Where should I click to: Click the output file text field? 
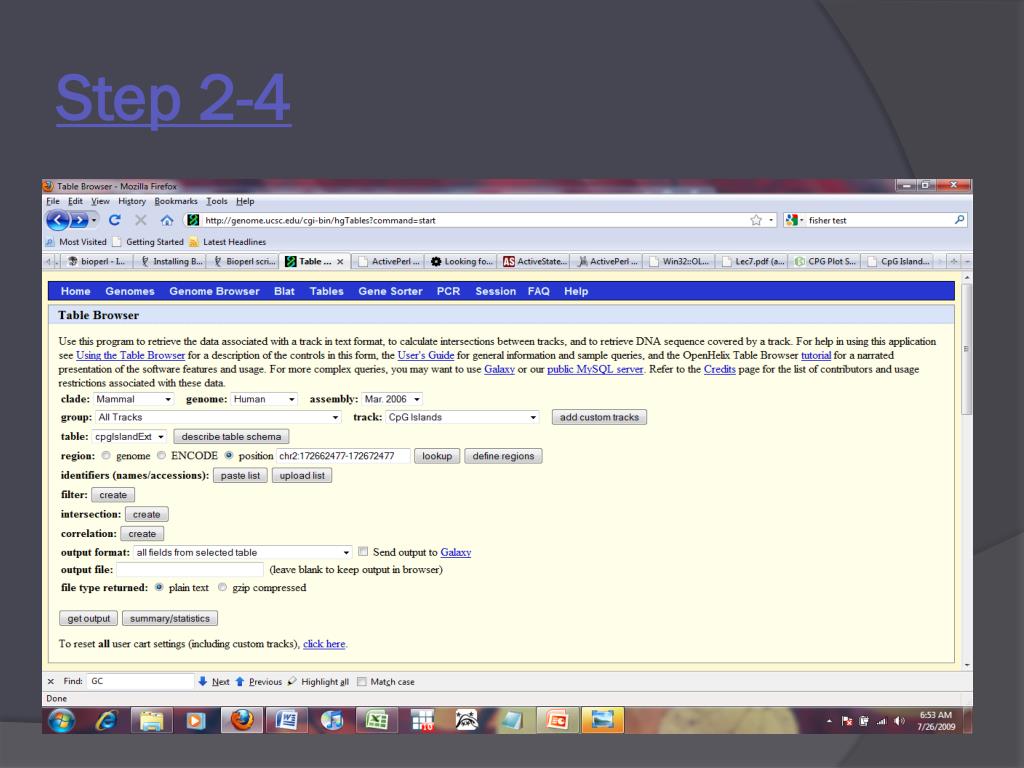(x=189, y=569)
